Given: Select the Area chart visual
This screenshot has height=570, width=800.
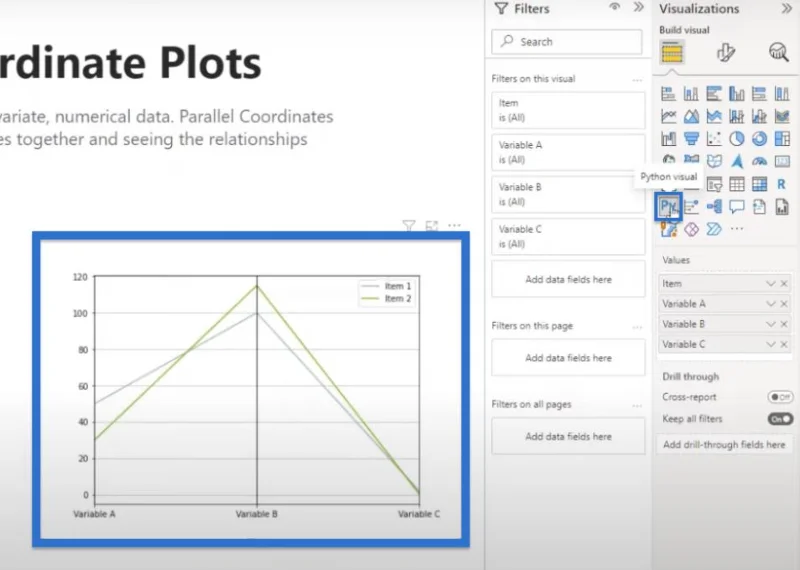Looking at the screenshot, I should click(x=691, y=116).
